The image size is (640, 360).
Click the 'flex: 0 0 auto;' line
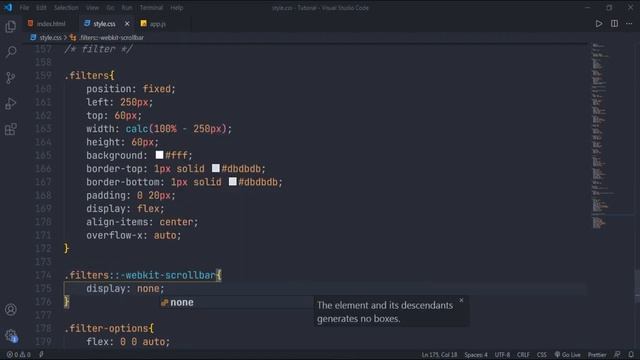pyautogui.click(x=128, y=342)
